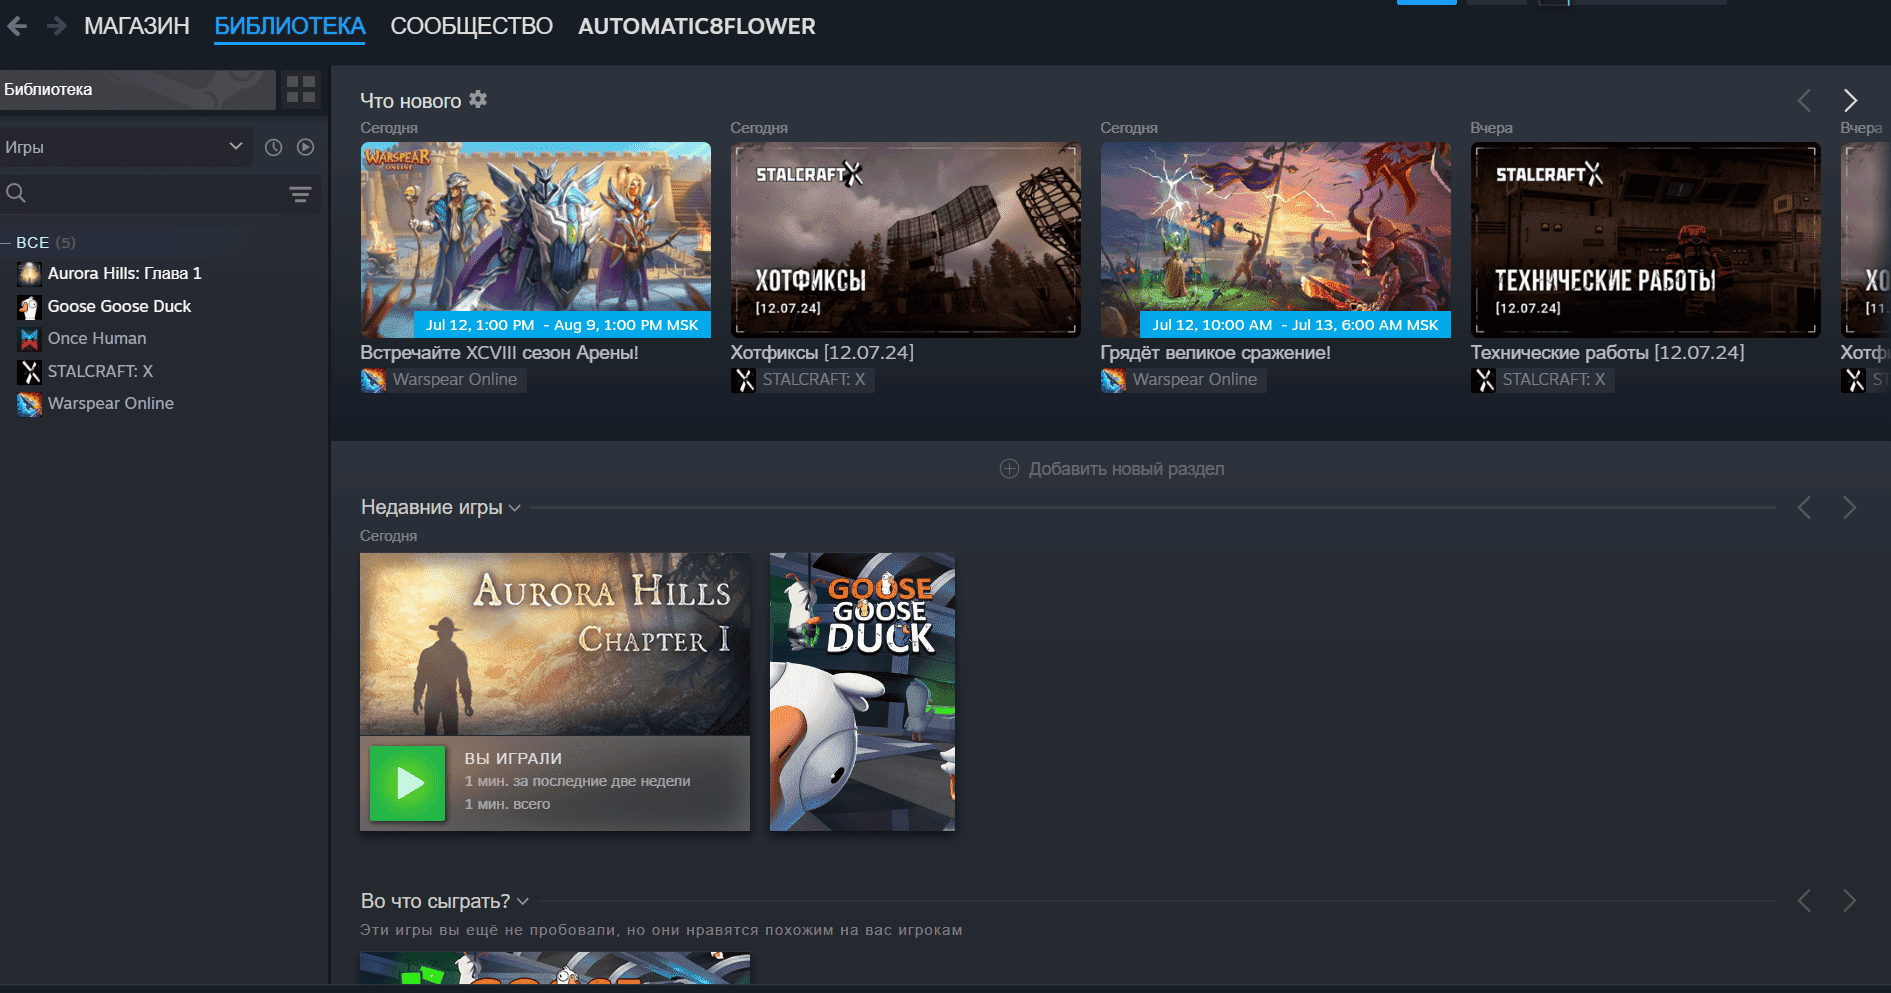Open Goose Goose Duck game cover
This screenshot has height=993, width=1891.
[862, 692]
